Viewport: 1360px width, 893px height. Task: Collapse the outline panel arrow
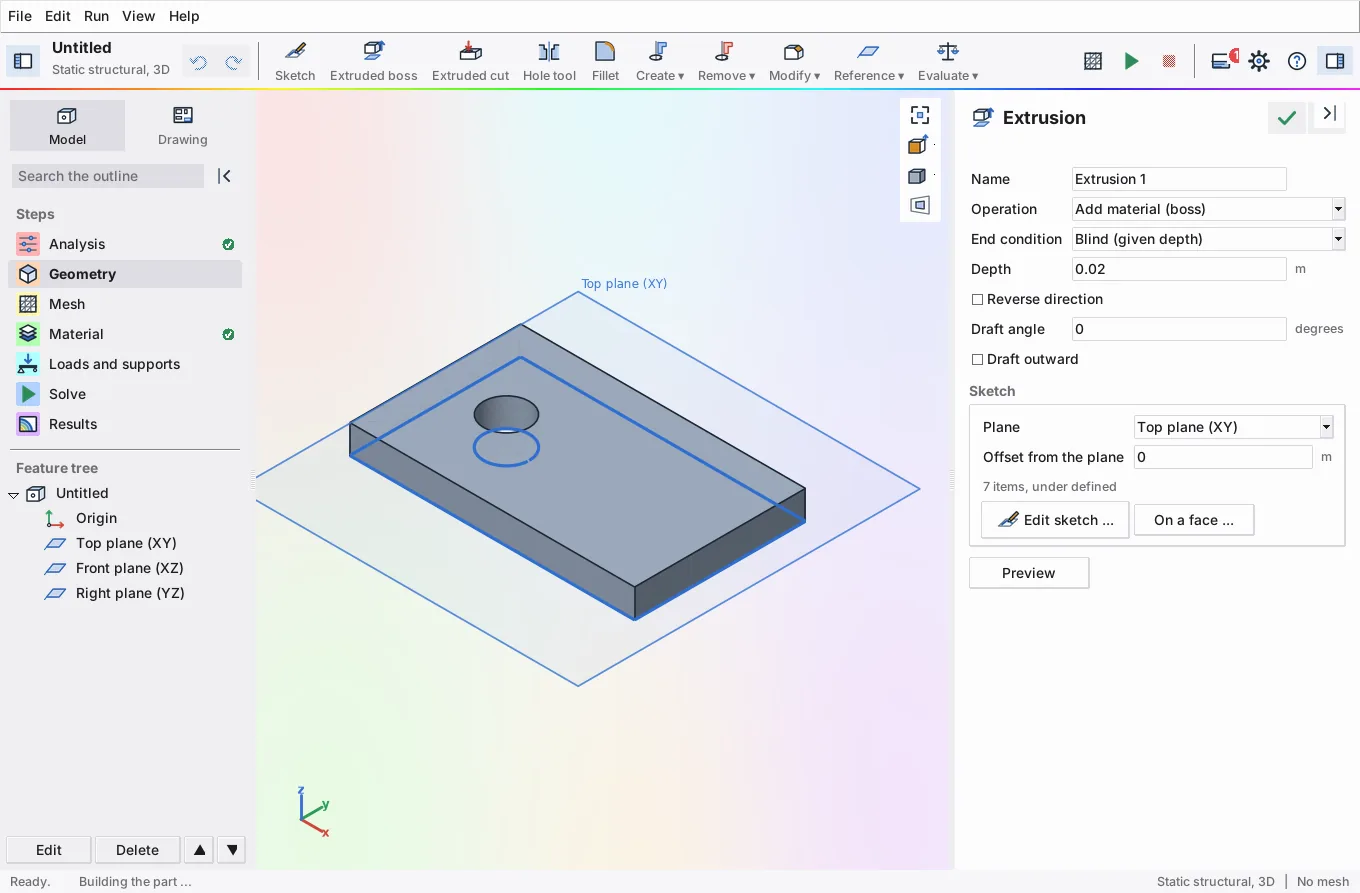[225, 176]
